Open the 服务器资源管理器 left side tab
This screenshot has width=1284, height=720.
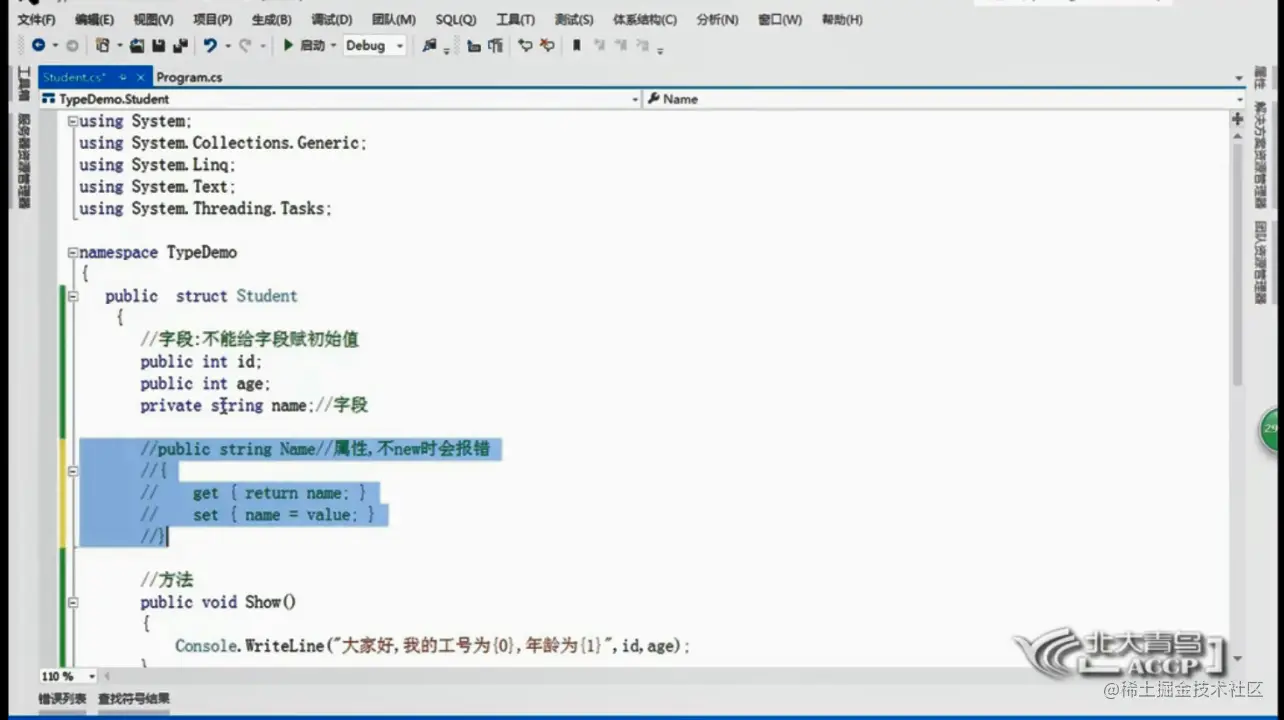click(23, 161)
